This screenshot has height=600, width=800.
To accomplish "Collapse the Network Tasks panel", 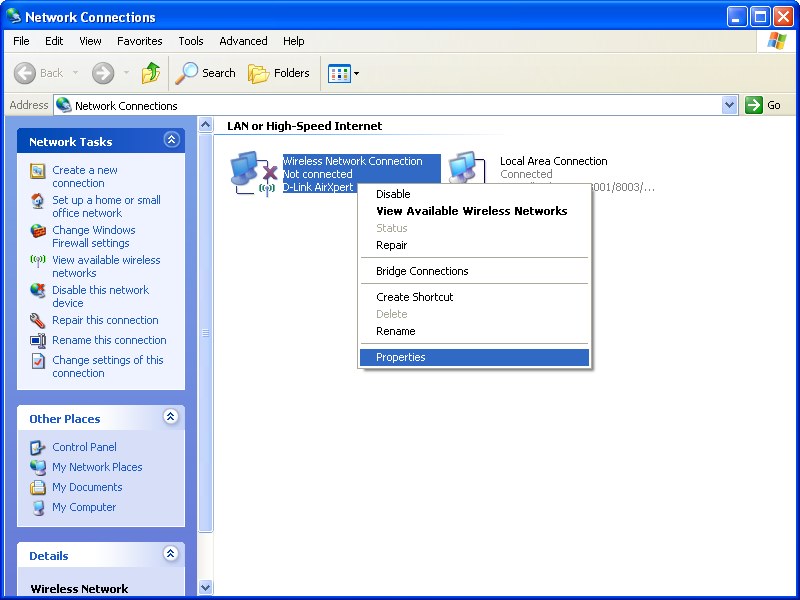I will [171, 141].
